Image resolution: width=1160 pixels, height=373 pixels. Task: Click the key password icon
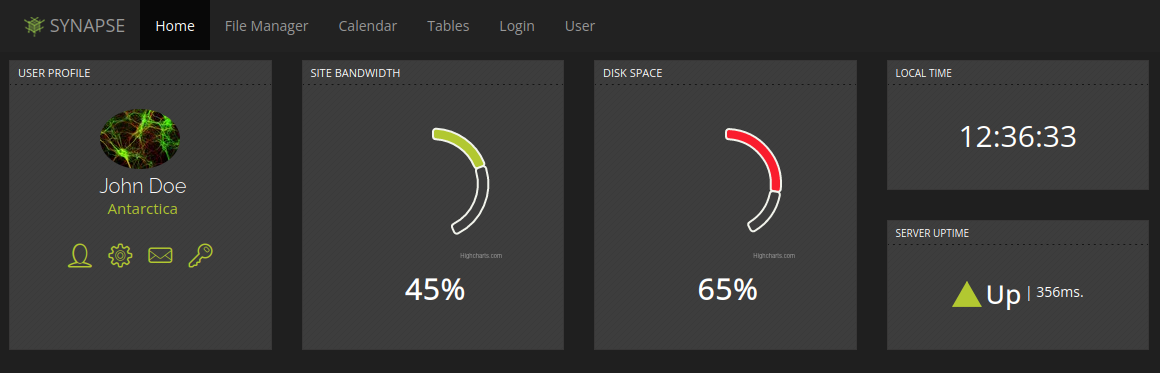(200, 255)
